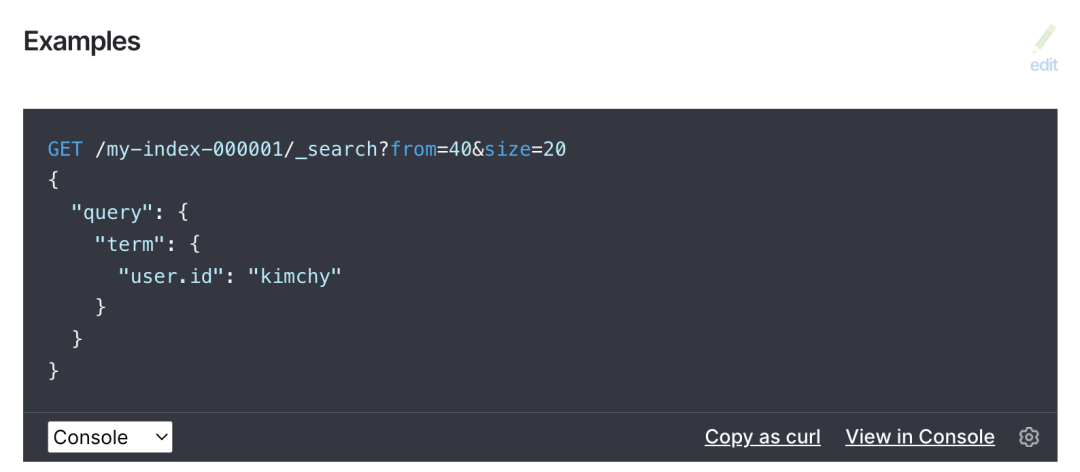Image resolution: width=1080 pixels, height=472 pixels.
Task: Click the light blue edit label
Action: point(1044,65)
